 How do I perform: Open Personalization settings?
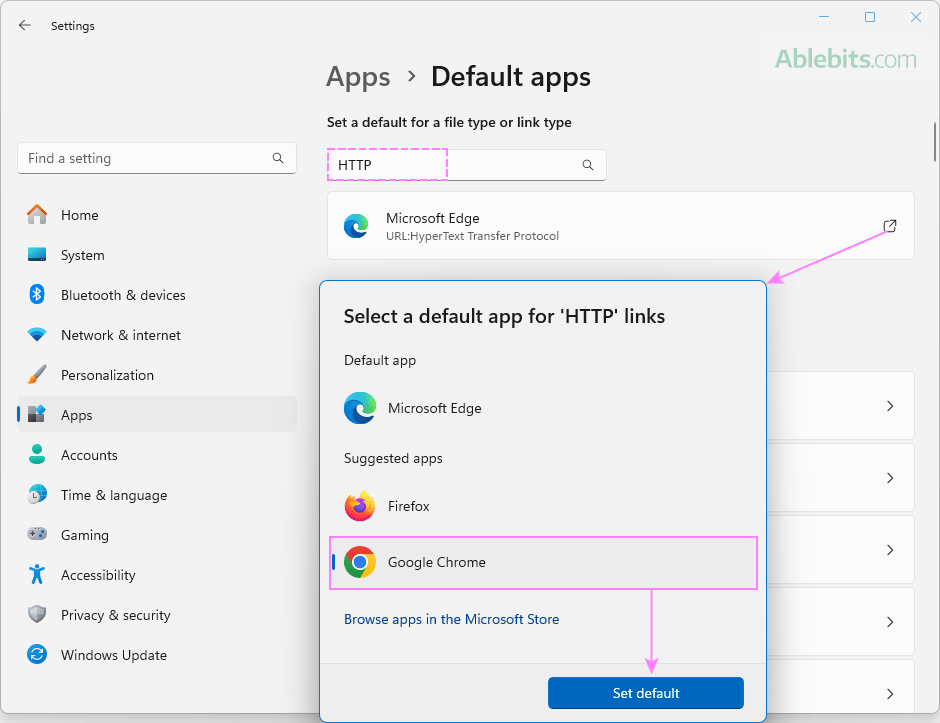(x=156, y=375)
